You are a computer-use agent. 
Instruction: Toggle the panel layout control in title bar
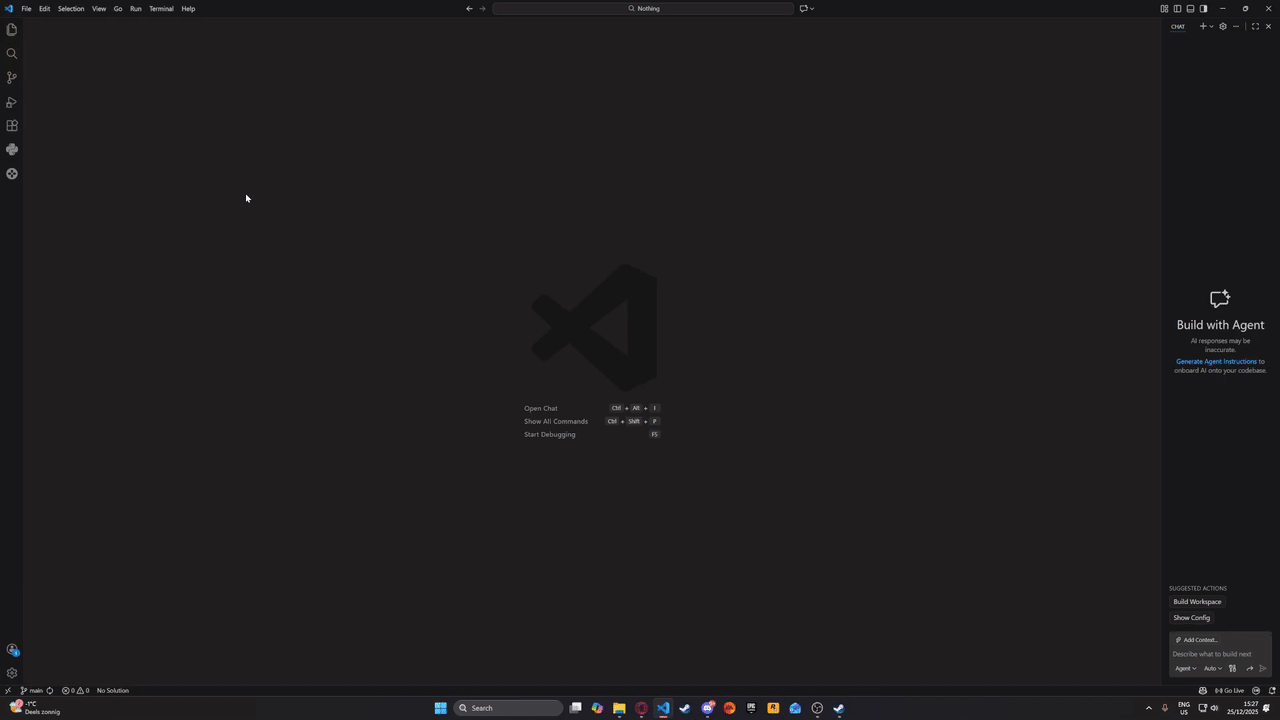(1190, 8)
